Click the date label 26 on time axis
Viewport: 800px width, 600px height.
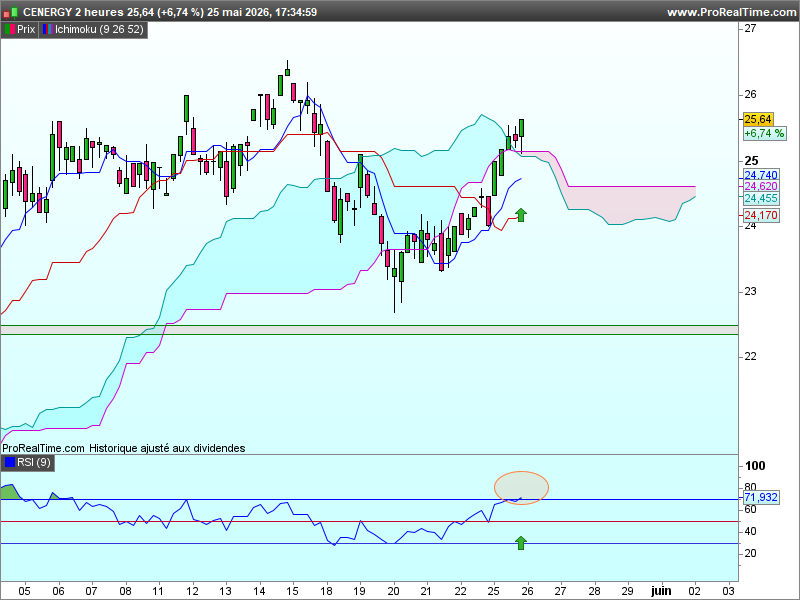527,591
